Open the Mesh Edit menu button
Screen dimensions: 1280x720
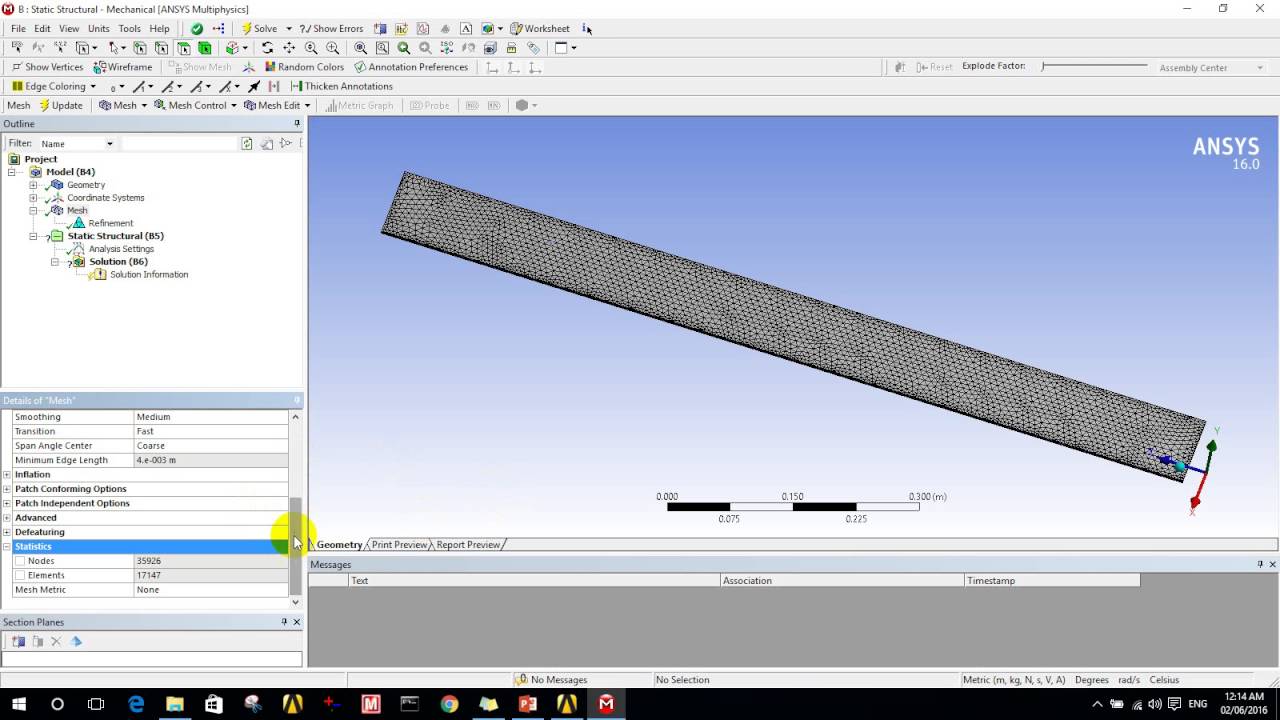coord(278,105)
